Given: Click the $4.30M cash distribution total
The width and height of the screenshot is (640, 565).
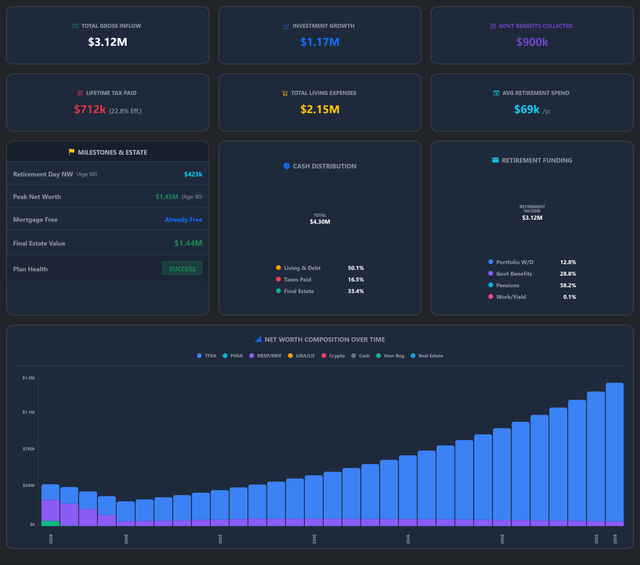Looking at the screenshot, I should point(320,222).
